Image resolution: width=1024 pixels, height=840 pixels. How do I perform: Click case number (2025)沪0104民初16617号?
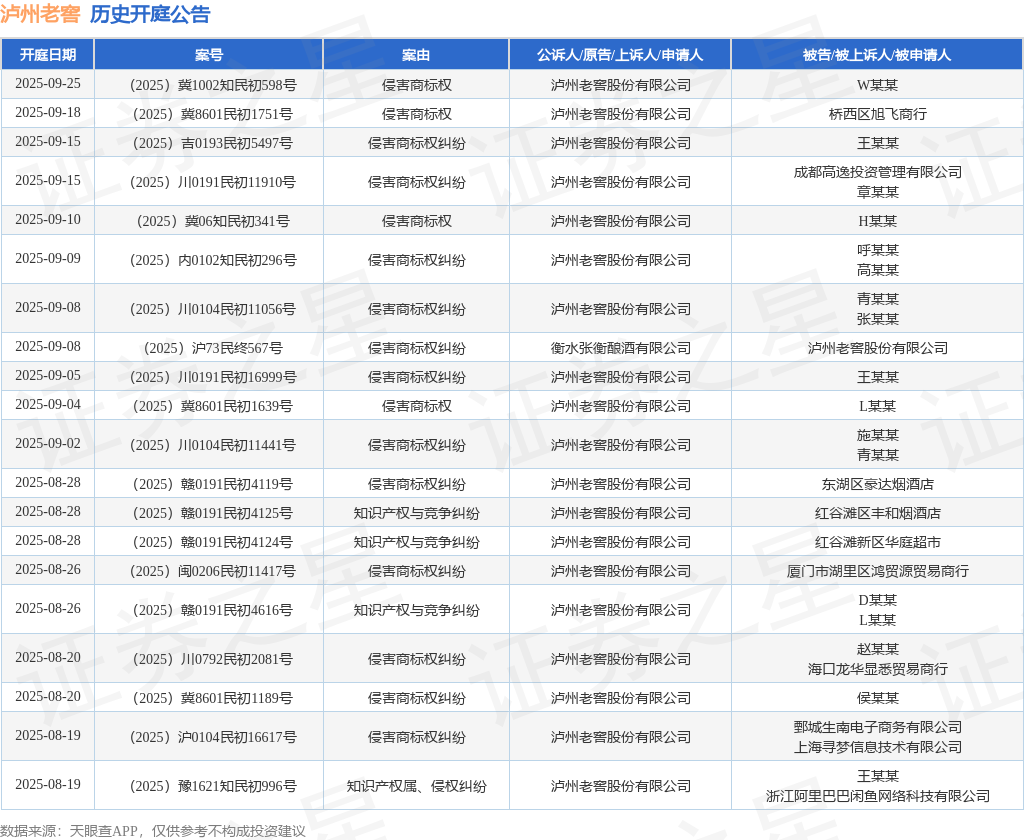(213, 737)
